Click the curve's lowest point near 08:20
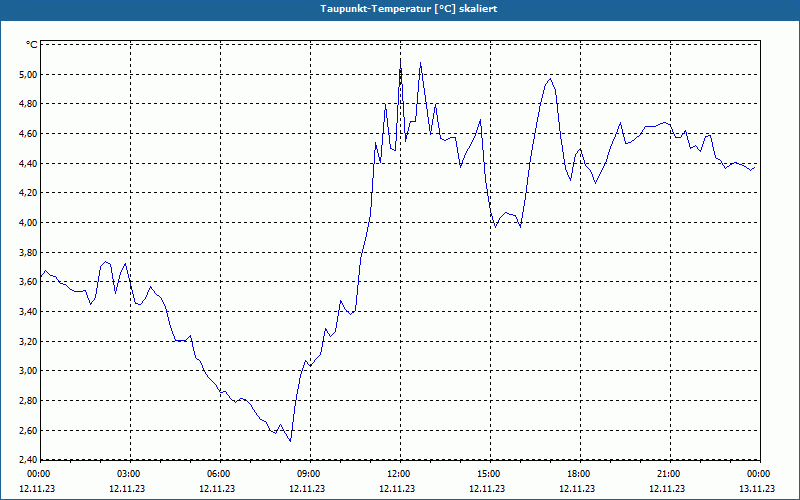This screenshot has width=800, height=500. tap(290, 441)
